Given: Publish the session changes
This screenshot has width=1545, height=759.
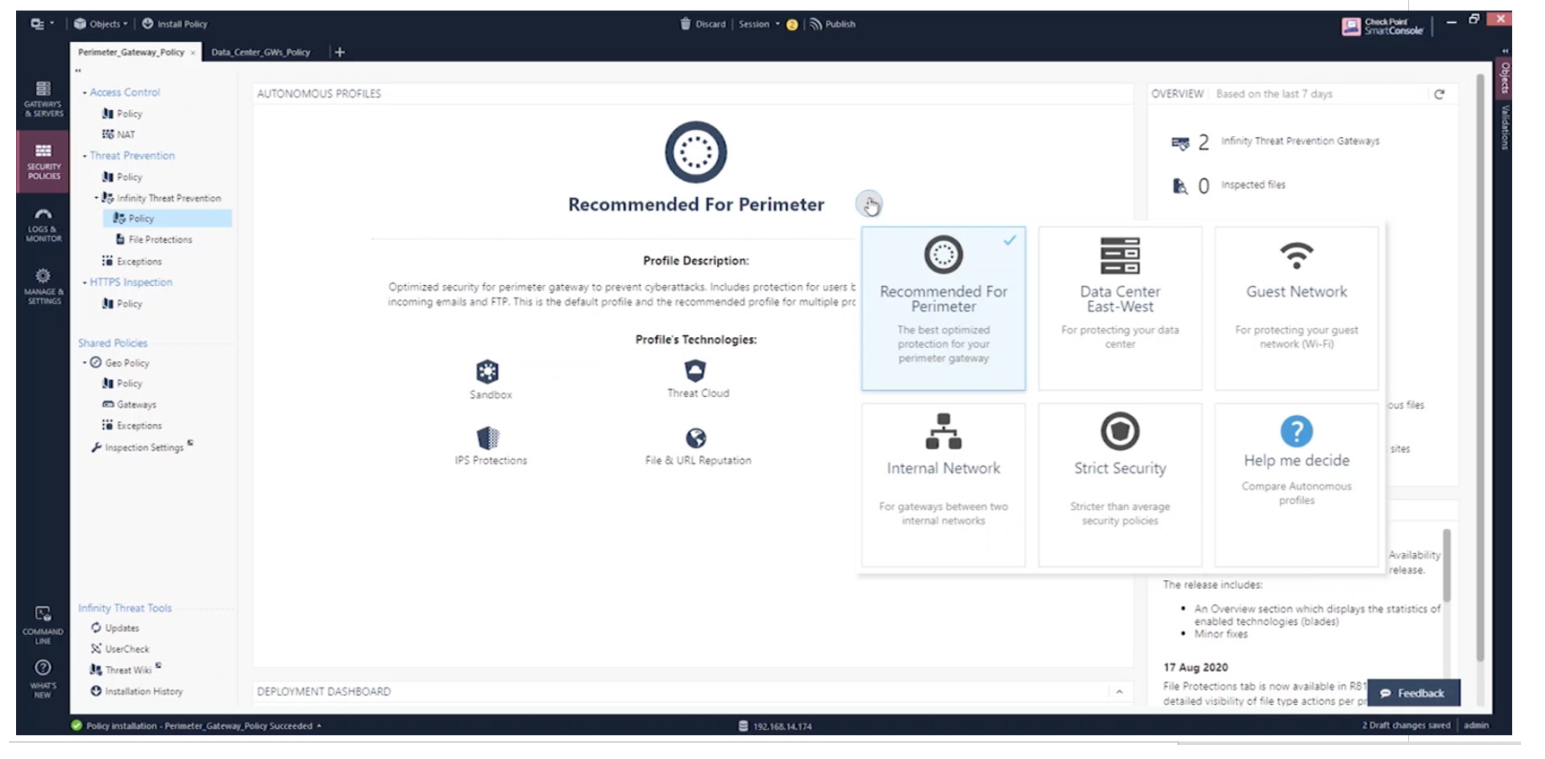Looking at the screenshot, I should tap(832, 24).
